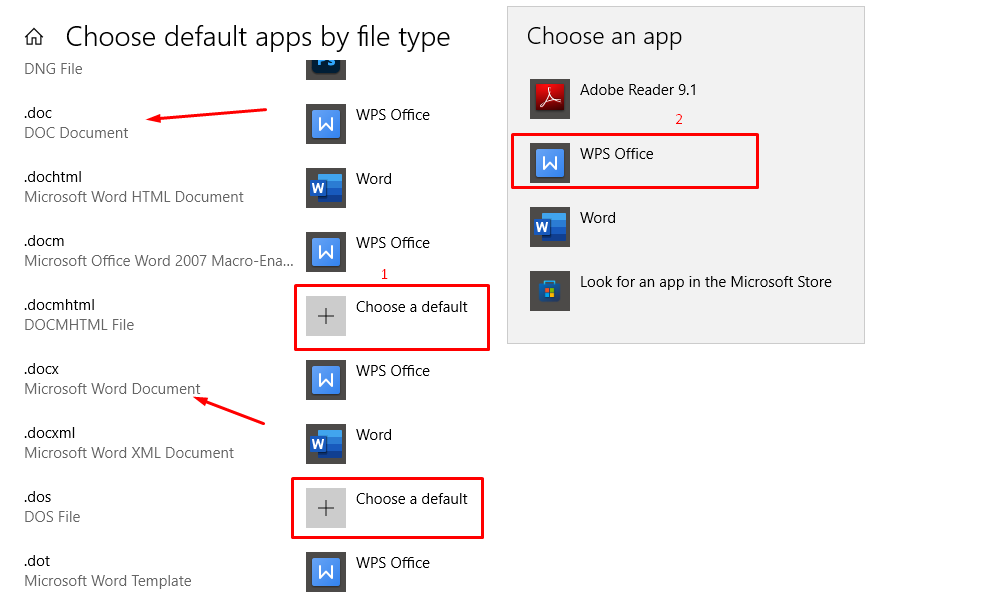Click the .docx extension text

[x=42, y=369]
